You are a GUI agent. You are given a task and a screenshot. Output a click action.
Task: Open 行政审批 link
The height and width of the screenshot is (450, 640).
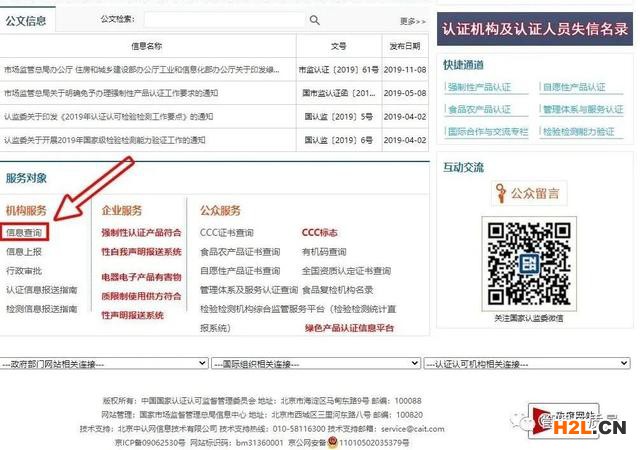(25, 271)
